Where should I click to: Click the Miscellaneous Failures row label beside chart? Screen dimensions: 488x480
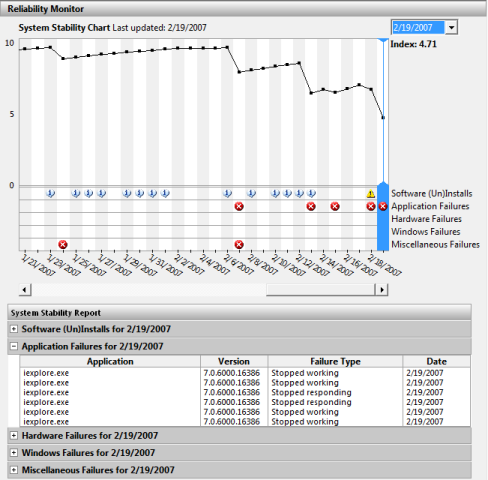pyautogui.click(x=435, y=245)
